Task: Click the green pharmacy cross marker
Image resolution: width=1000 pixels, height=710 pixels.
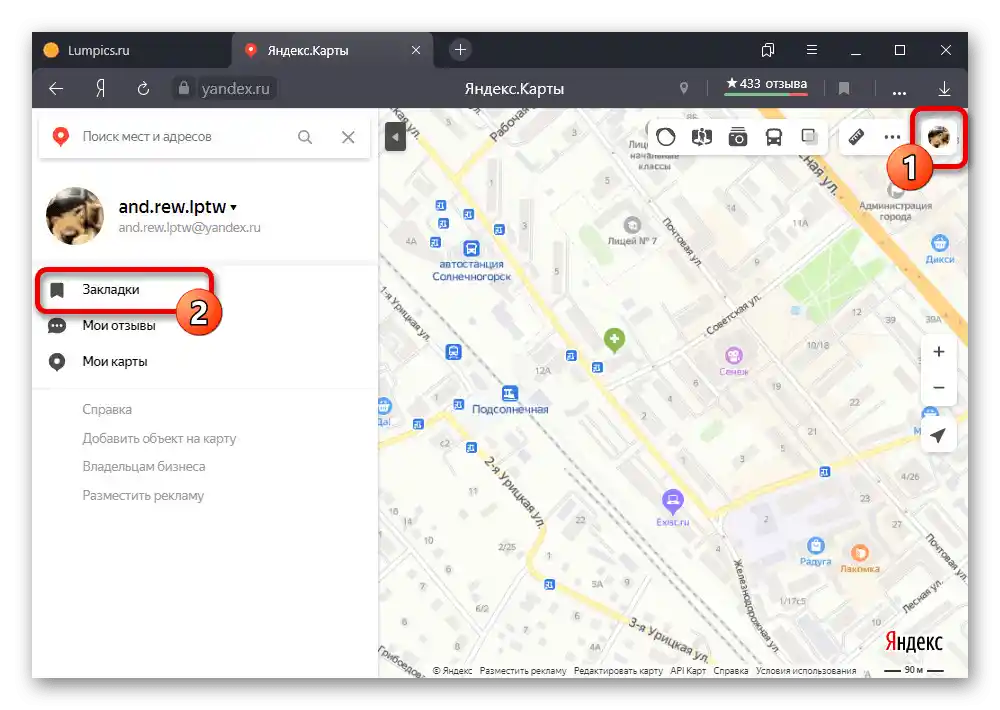Action: (x=614, y=339)
